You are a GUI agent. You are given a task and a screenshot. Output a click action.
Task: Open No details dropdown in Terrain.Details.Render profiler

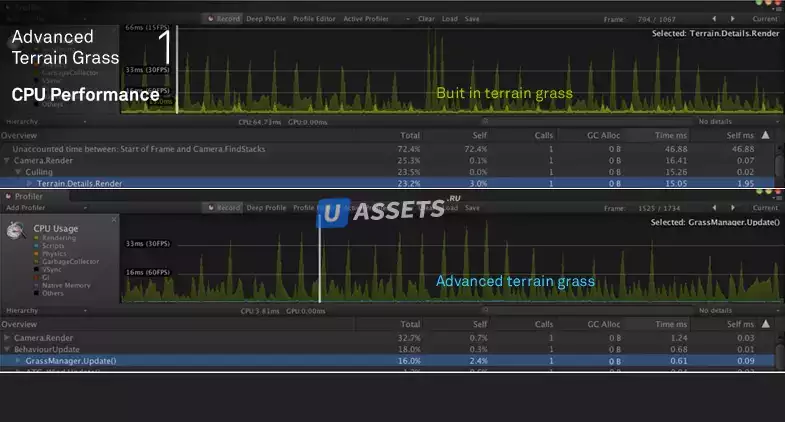coord(738,122)
